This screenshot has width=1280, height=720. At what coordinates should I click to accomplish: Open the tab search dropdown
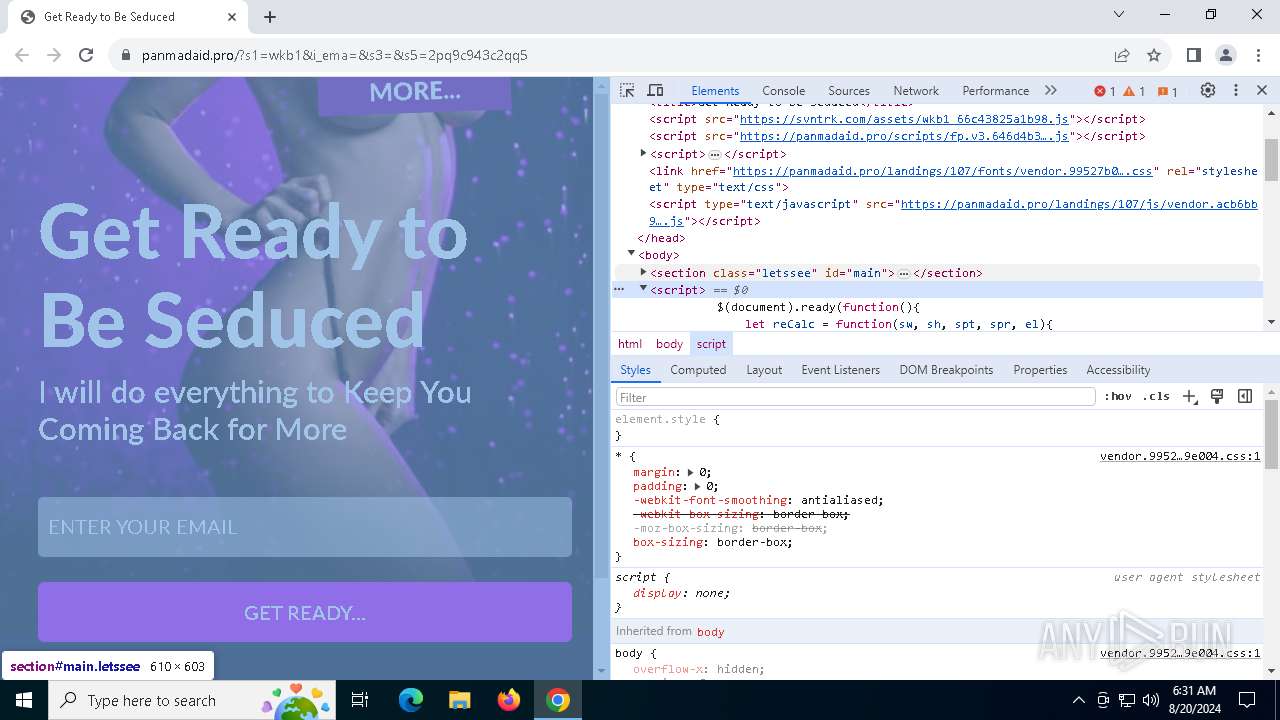click(x=1119, y=14)
